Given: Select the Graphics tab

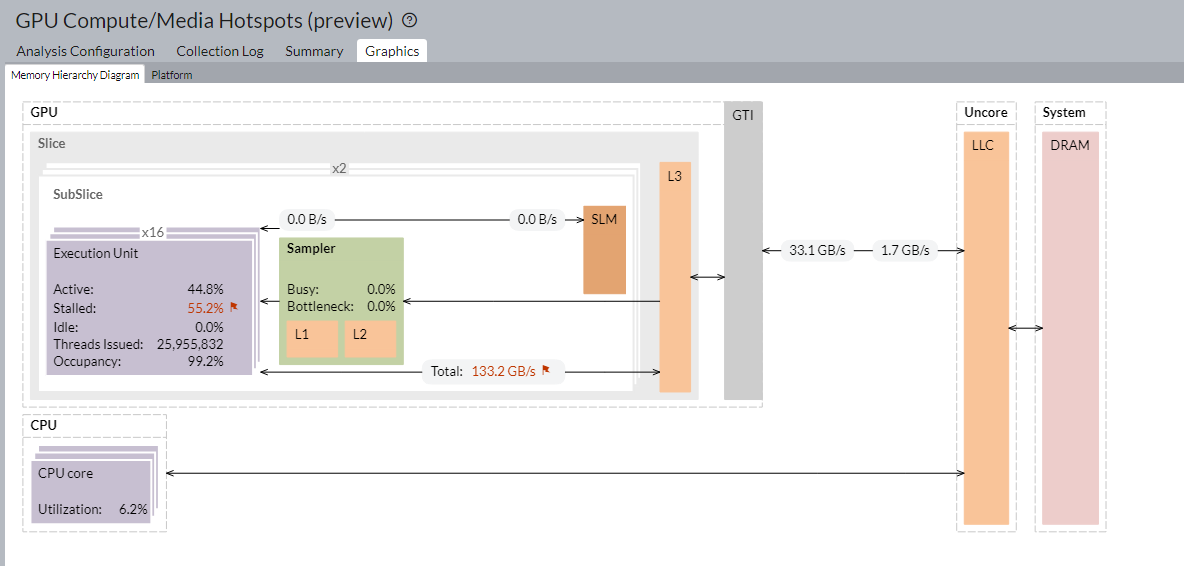Looking at the screenshot, I should (392, 51).
